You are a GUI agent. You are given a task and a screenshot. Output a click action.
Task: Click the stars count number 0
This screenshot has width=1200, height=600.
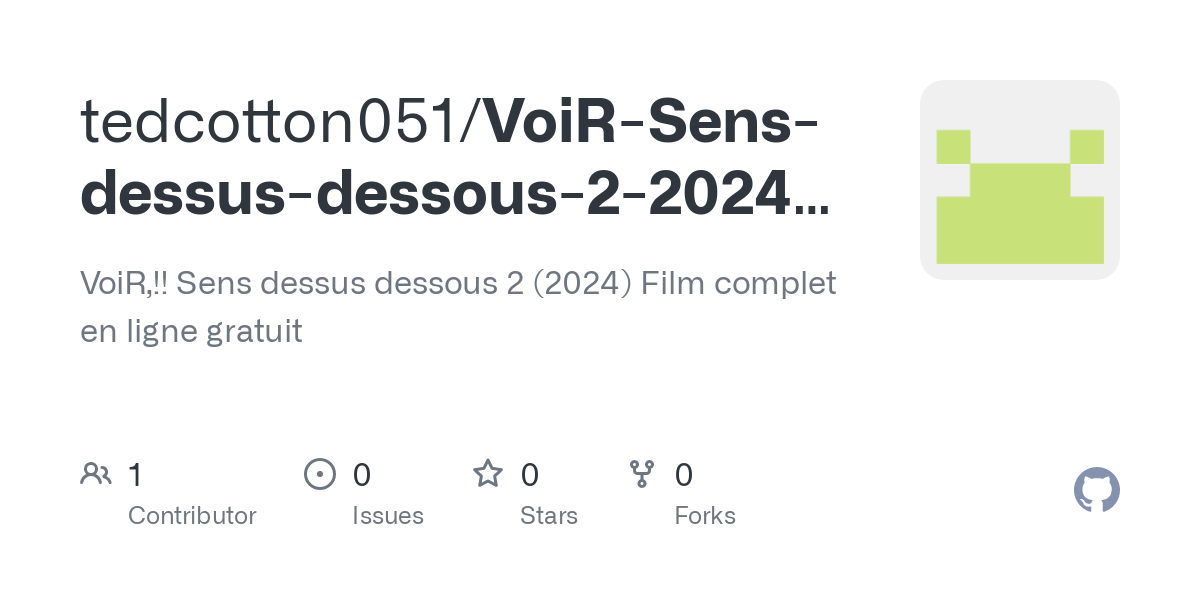(x=530, y=474)
